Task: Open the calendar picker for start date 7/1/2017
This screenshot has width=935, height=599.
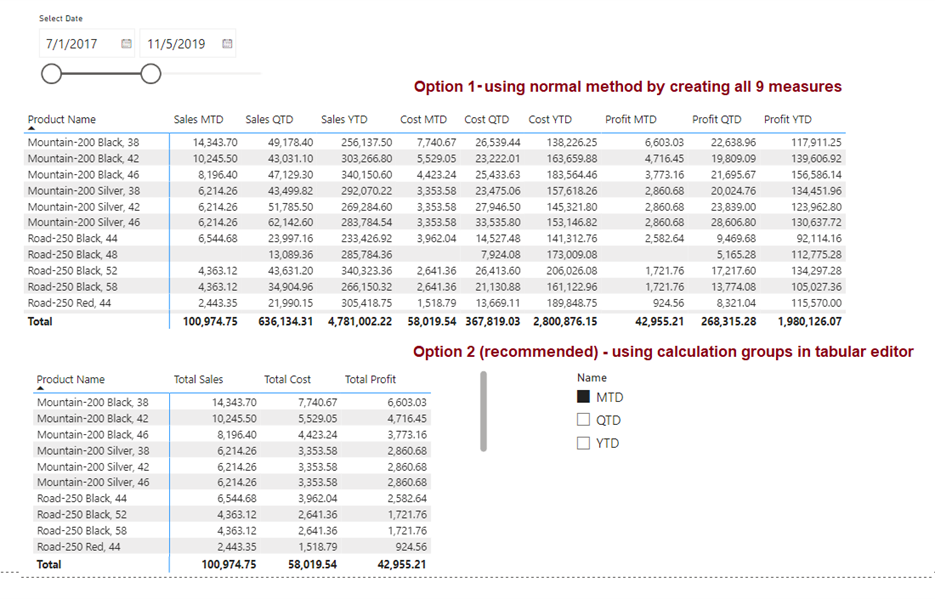Action: click(126, 44)
